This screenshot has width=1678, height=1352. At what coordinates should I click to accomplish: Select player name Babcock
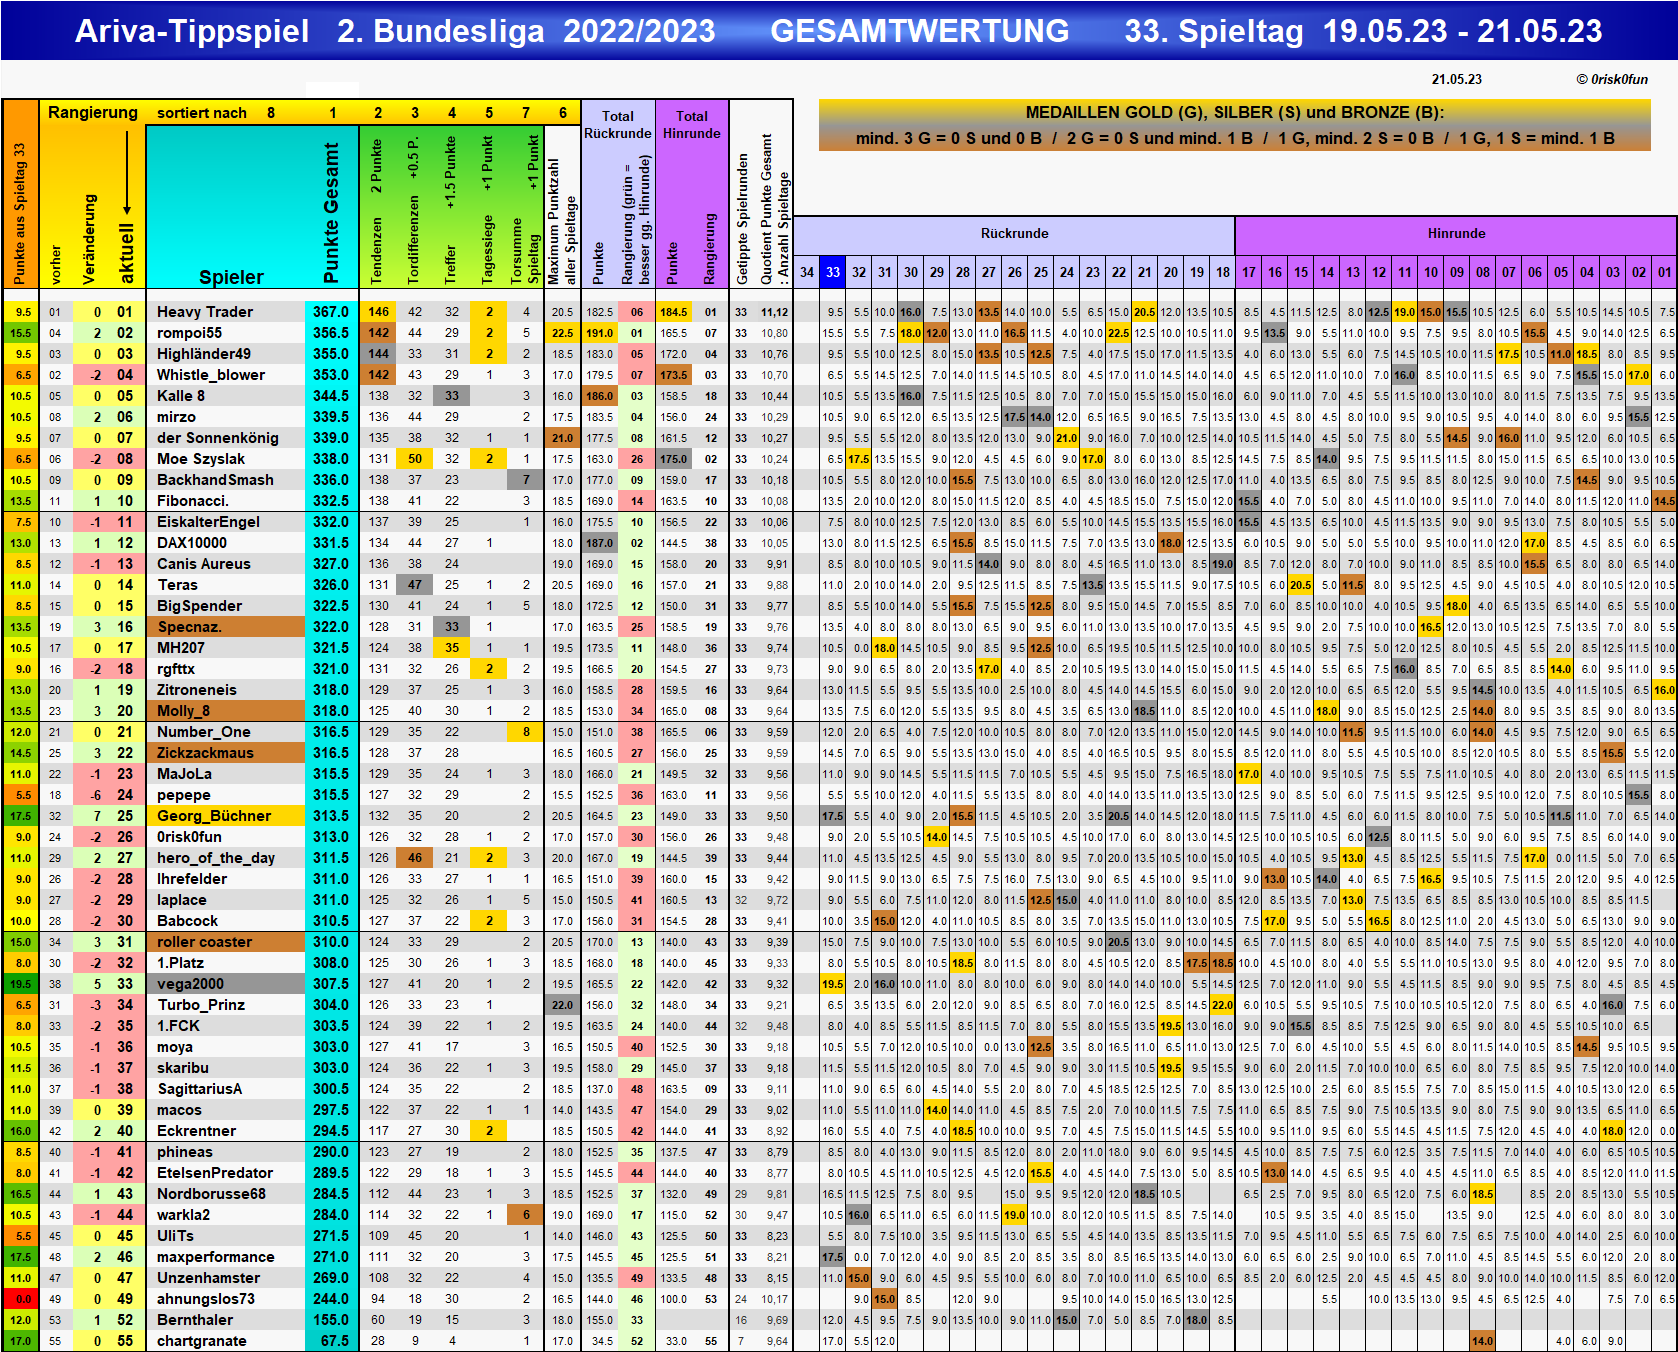187,921
